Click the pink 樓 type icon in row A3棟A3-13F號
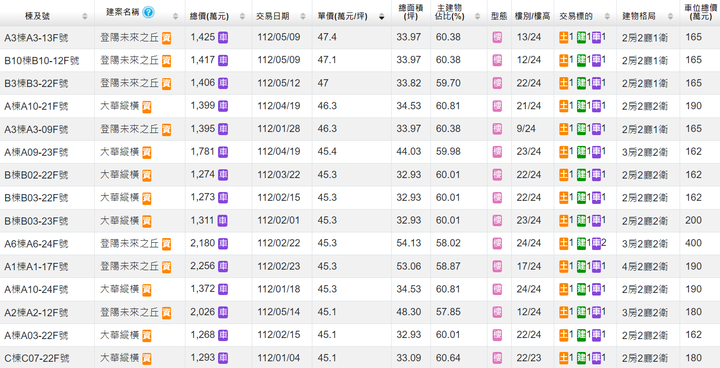 (x=497, y=37)
